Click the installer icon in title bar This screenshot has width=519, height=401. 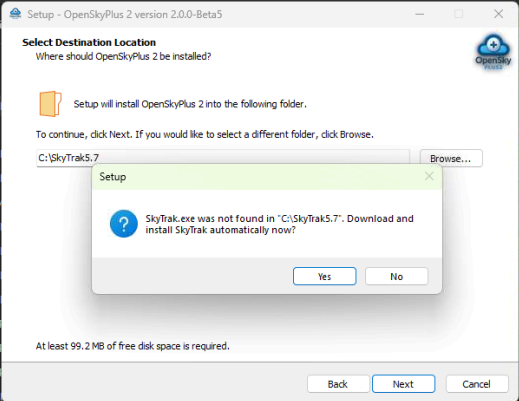(15, 14)
